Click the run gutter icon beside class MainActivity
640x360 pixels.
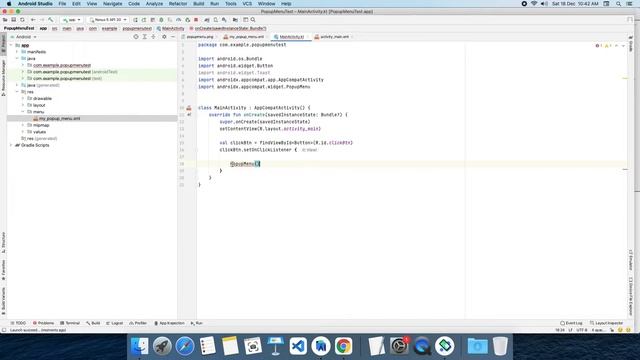coord(189,108)
